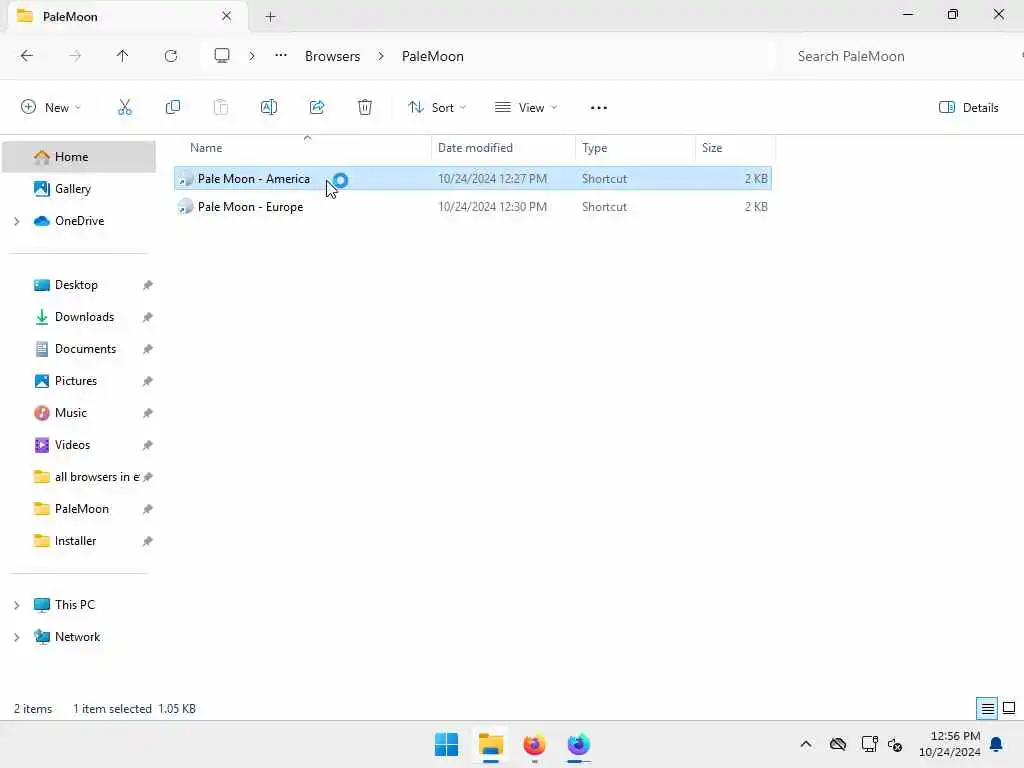This screenshot has width=1024, height=768.
Task: Sort by the Name column header
Action: [206, 148]
